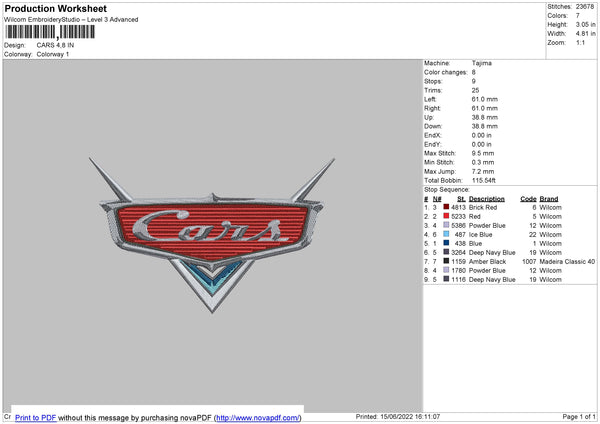
Task: Click the Wilcom EmbroideryStudio – Level 3 Advanced subtitle
Action: click(71, 20)
